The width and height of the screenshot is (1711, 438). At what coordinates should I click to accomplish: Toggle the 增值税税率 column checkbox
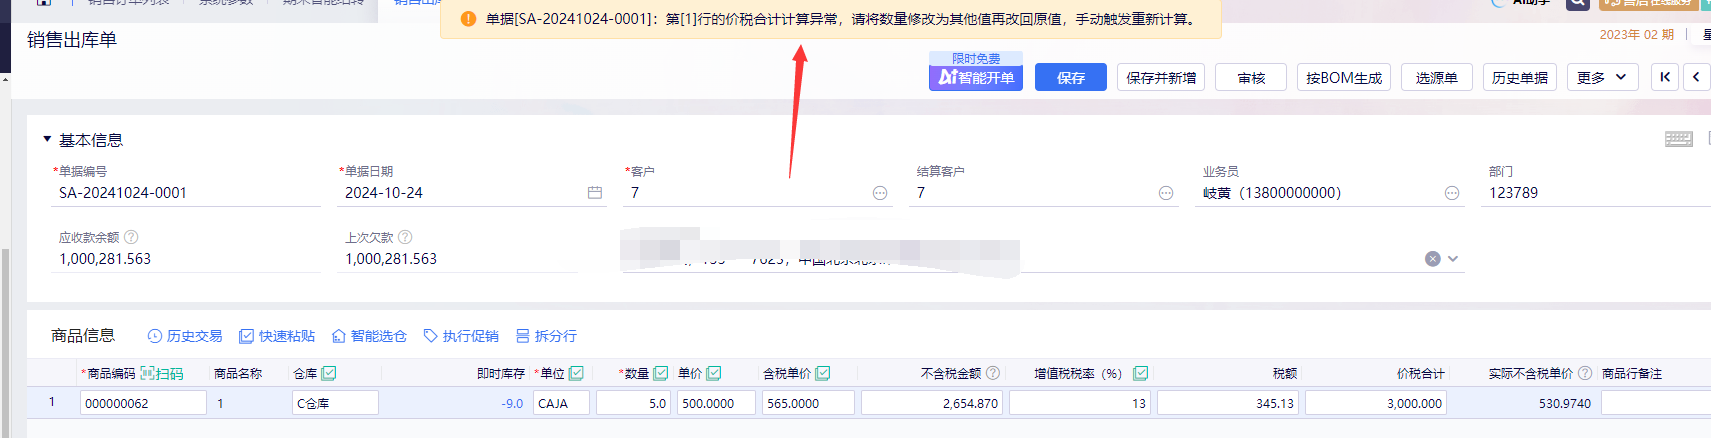(1140, 373)
